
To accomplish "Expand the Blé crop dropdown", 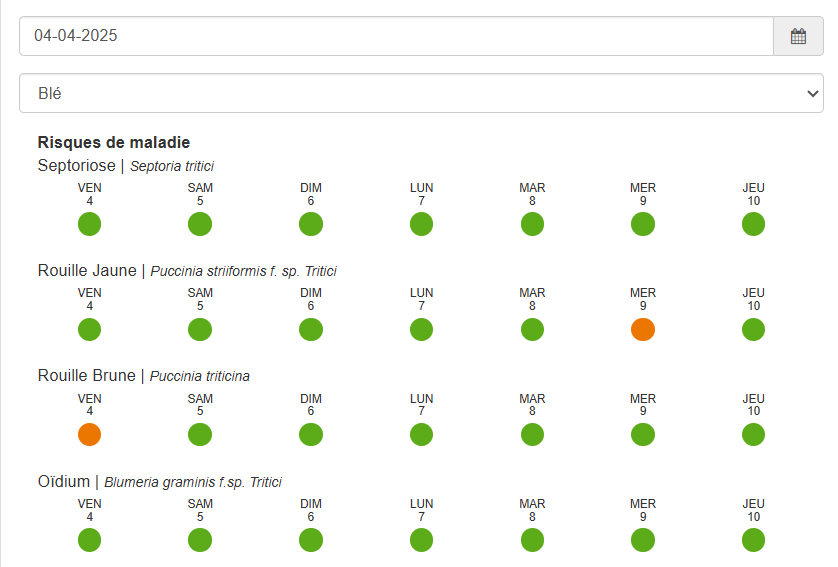I will [421, 93].
